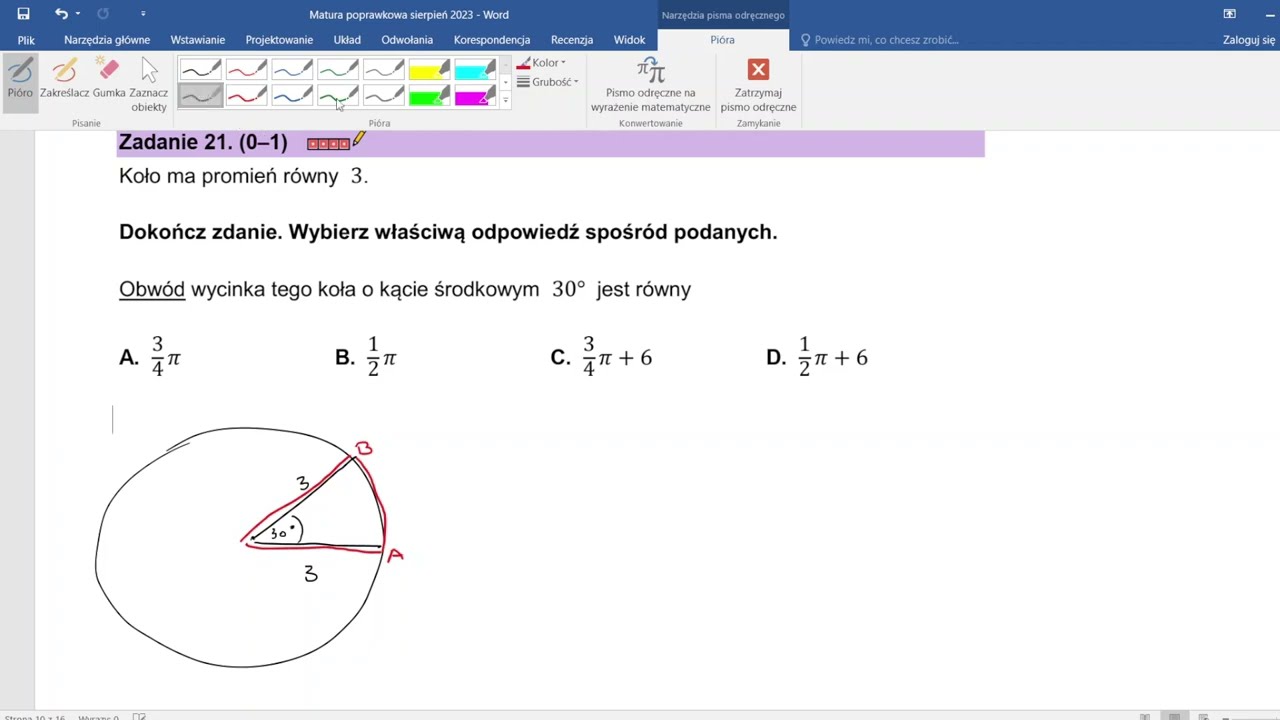Switch to the Narzędzia główne tab

(x=107, y=40)
